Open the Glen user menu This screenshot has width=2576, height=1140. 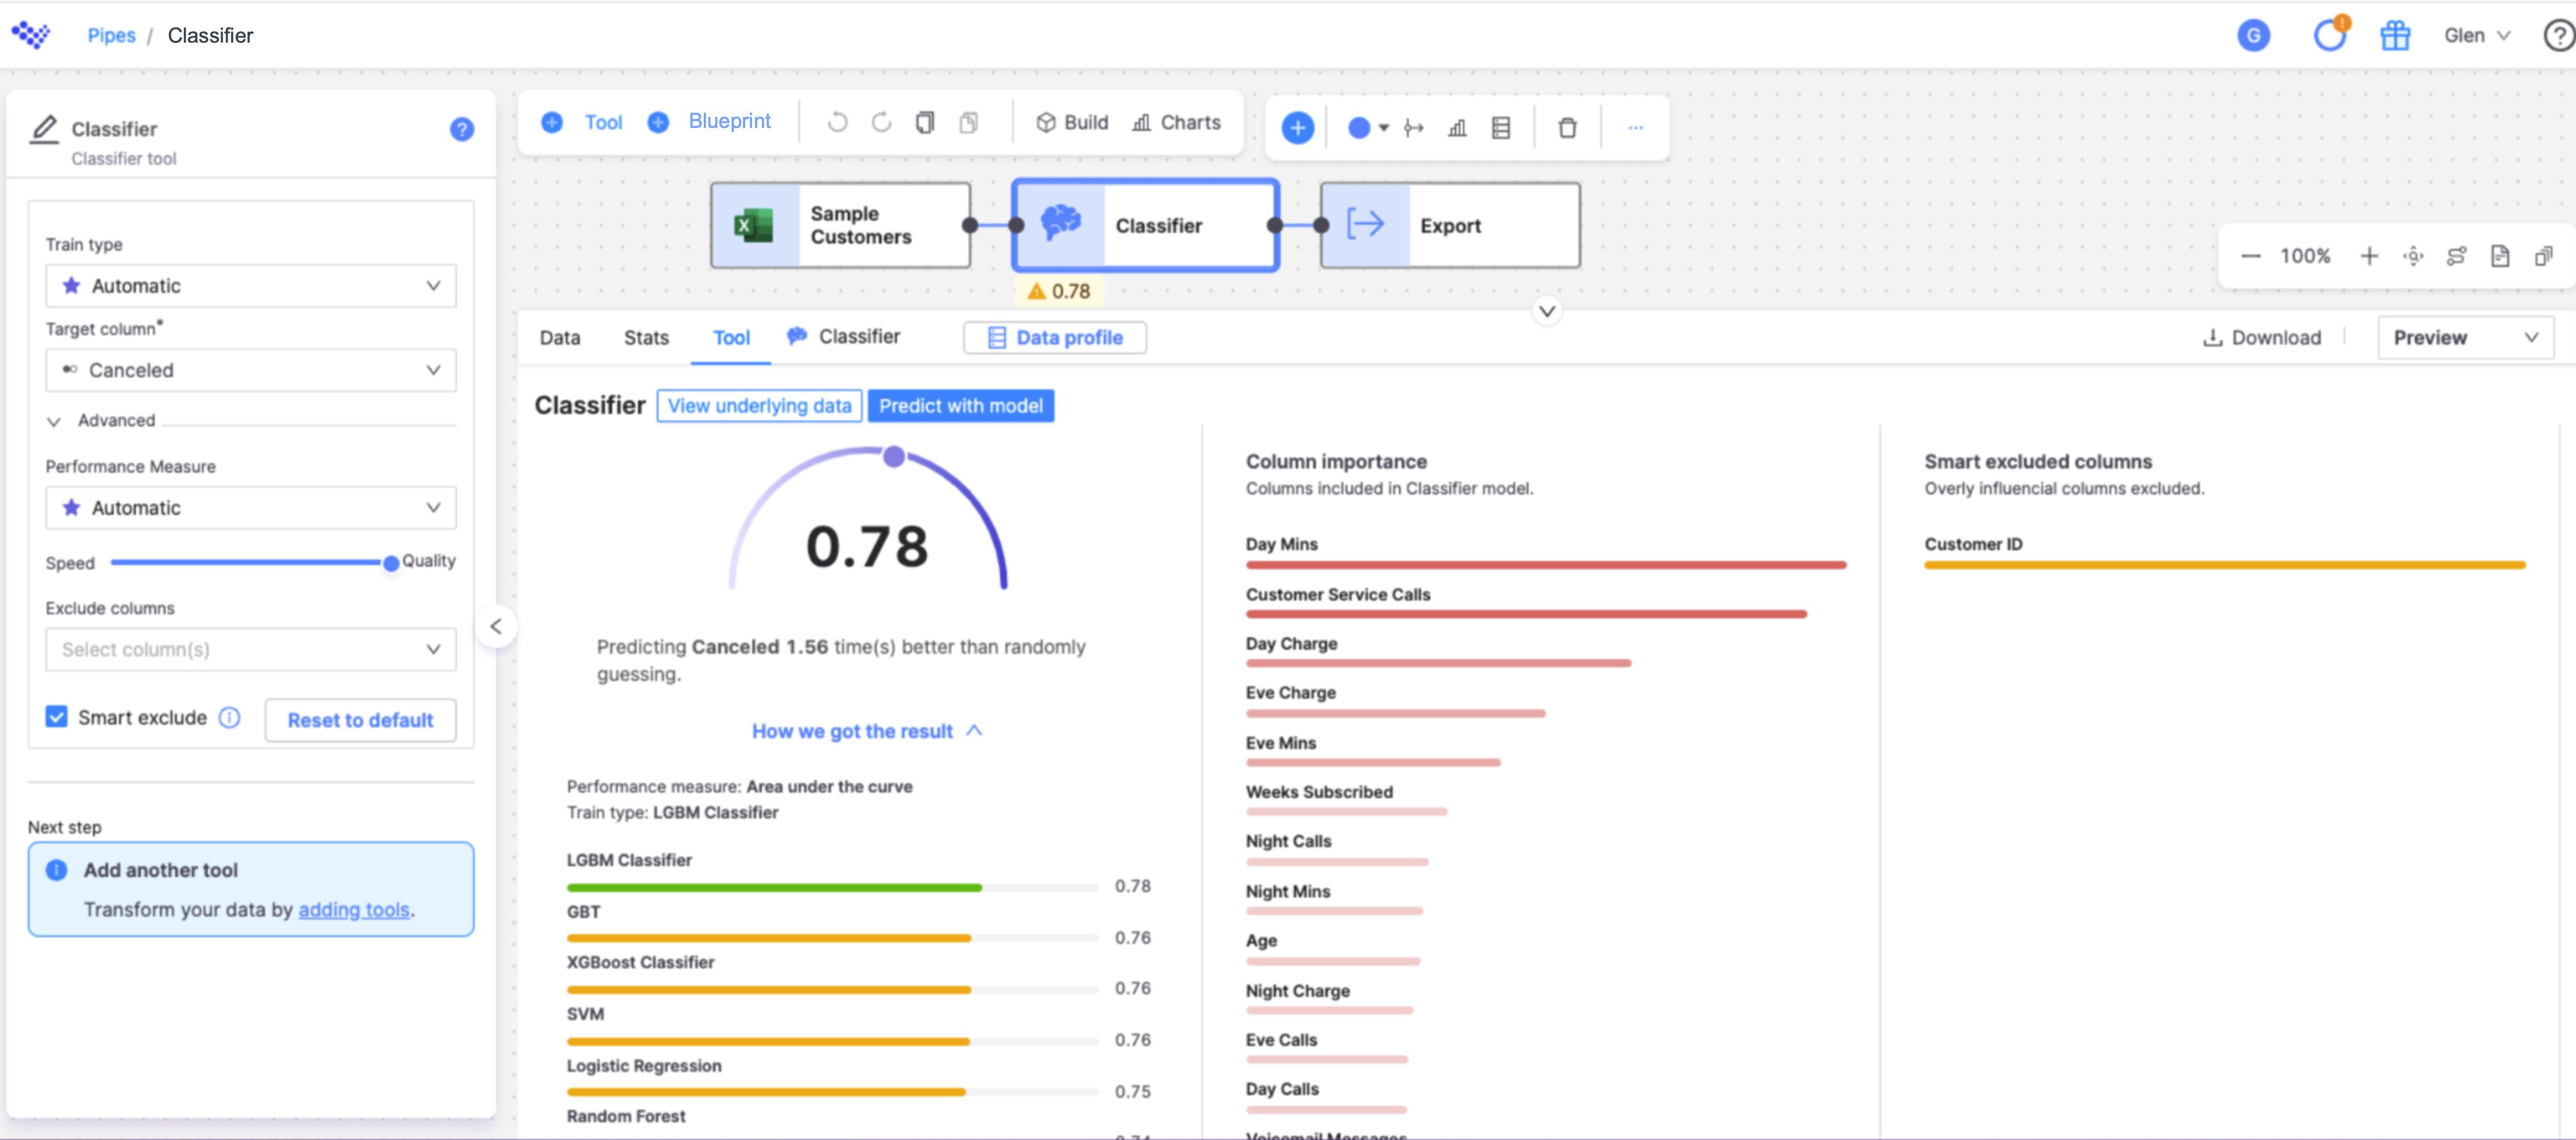2477,35
